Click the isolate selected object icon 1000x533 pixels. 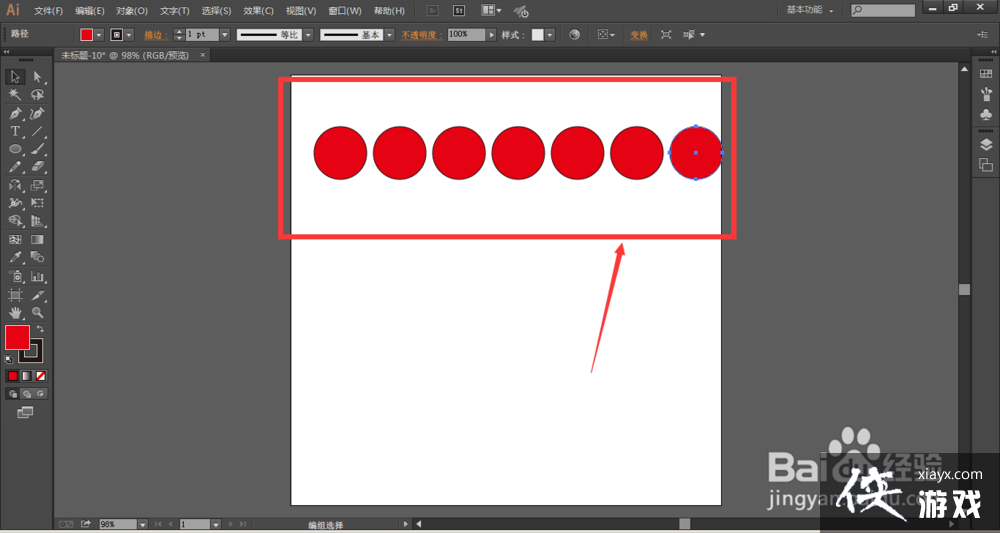666,34
